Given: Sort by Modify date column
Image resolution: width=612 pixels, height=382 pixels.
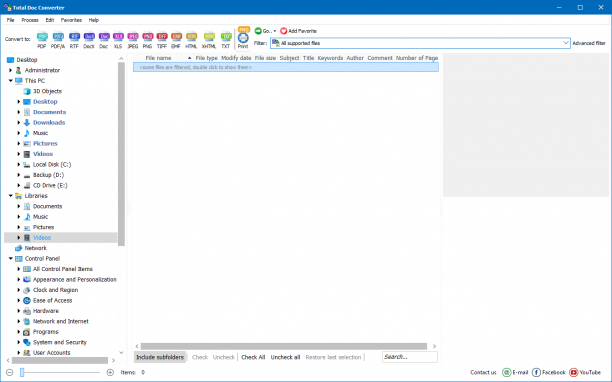Looking at the screenshot, I should 236,58.
